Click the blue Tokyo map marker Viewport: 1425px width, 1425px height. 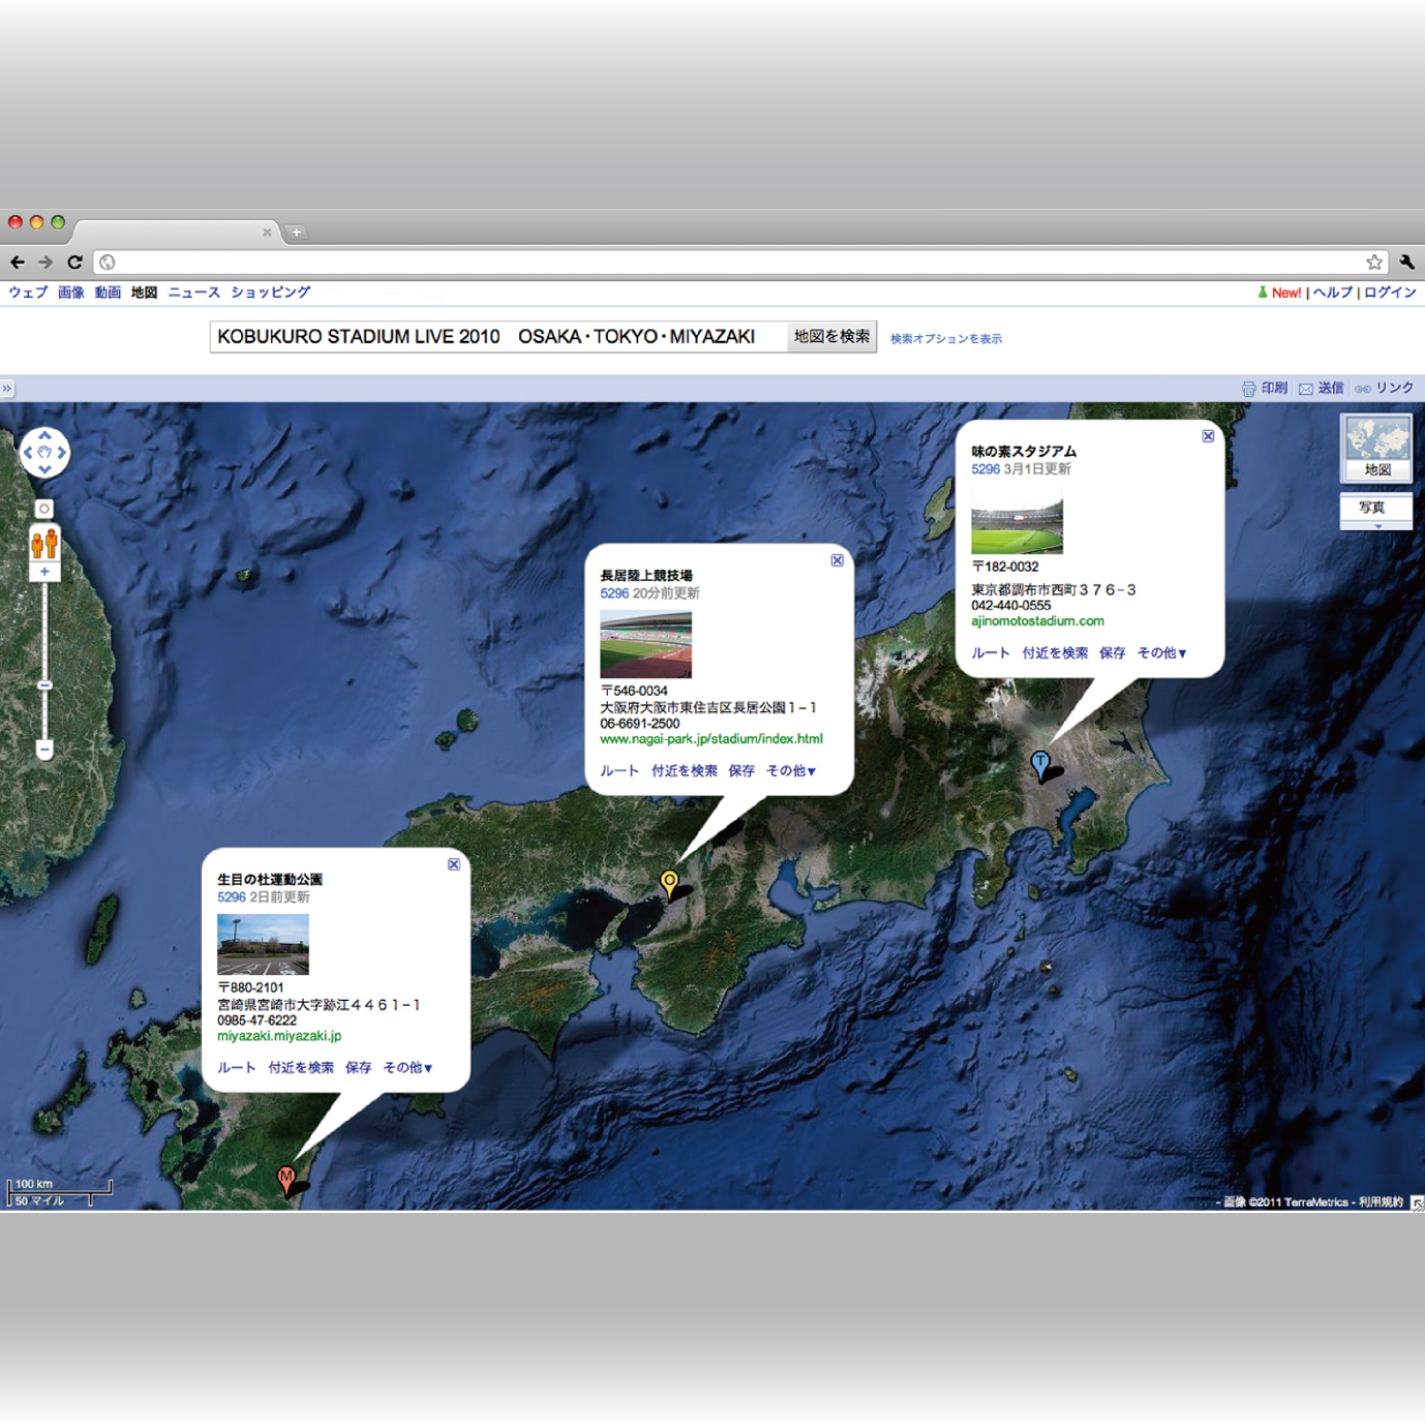coord(1040,764)
